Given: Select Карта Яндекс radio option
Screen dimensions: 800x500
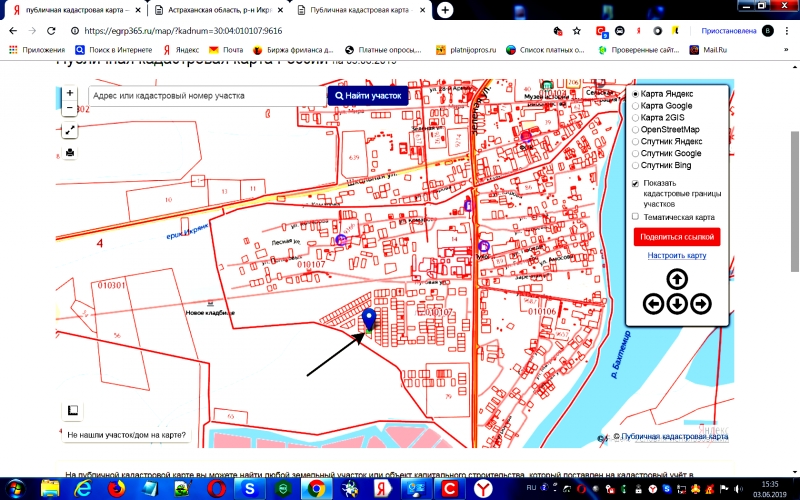Looking at the screenshot, I should coord(635,94).
